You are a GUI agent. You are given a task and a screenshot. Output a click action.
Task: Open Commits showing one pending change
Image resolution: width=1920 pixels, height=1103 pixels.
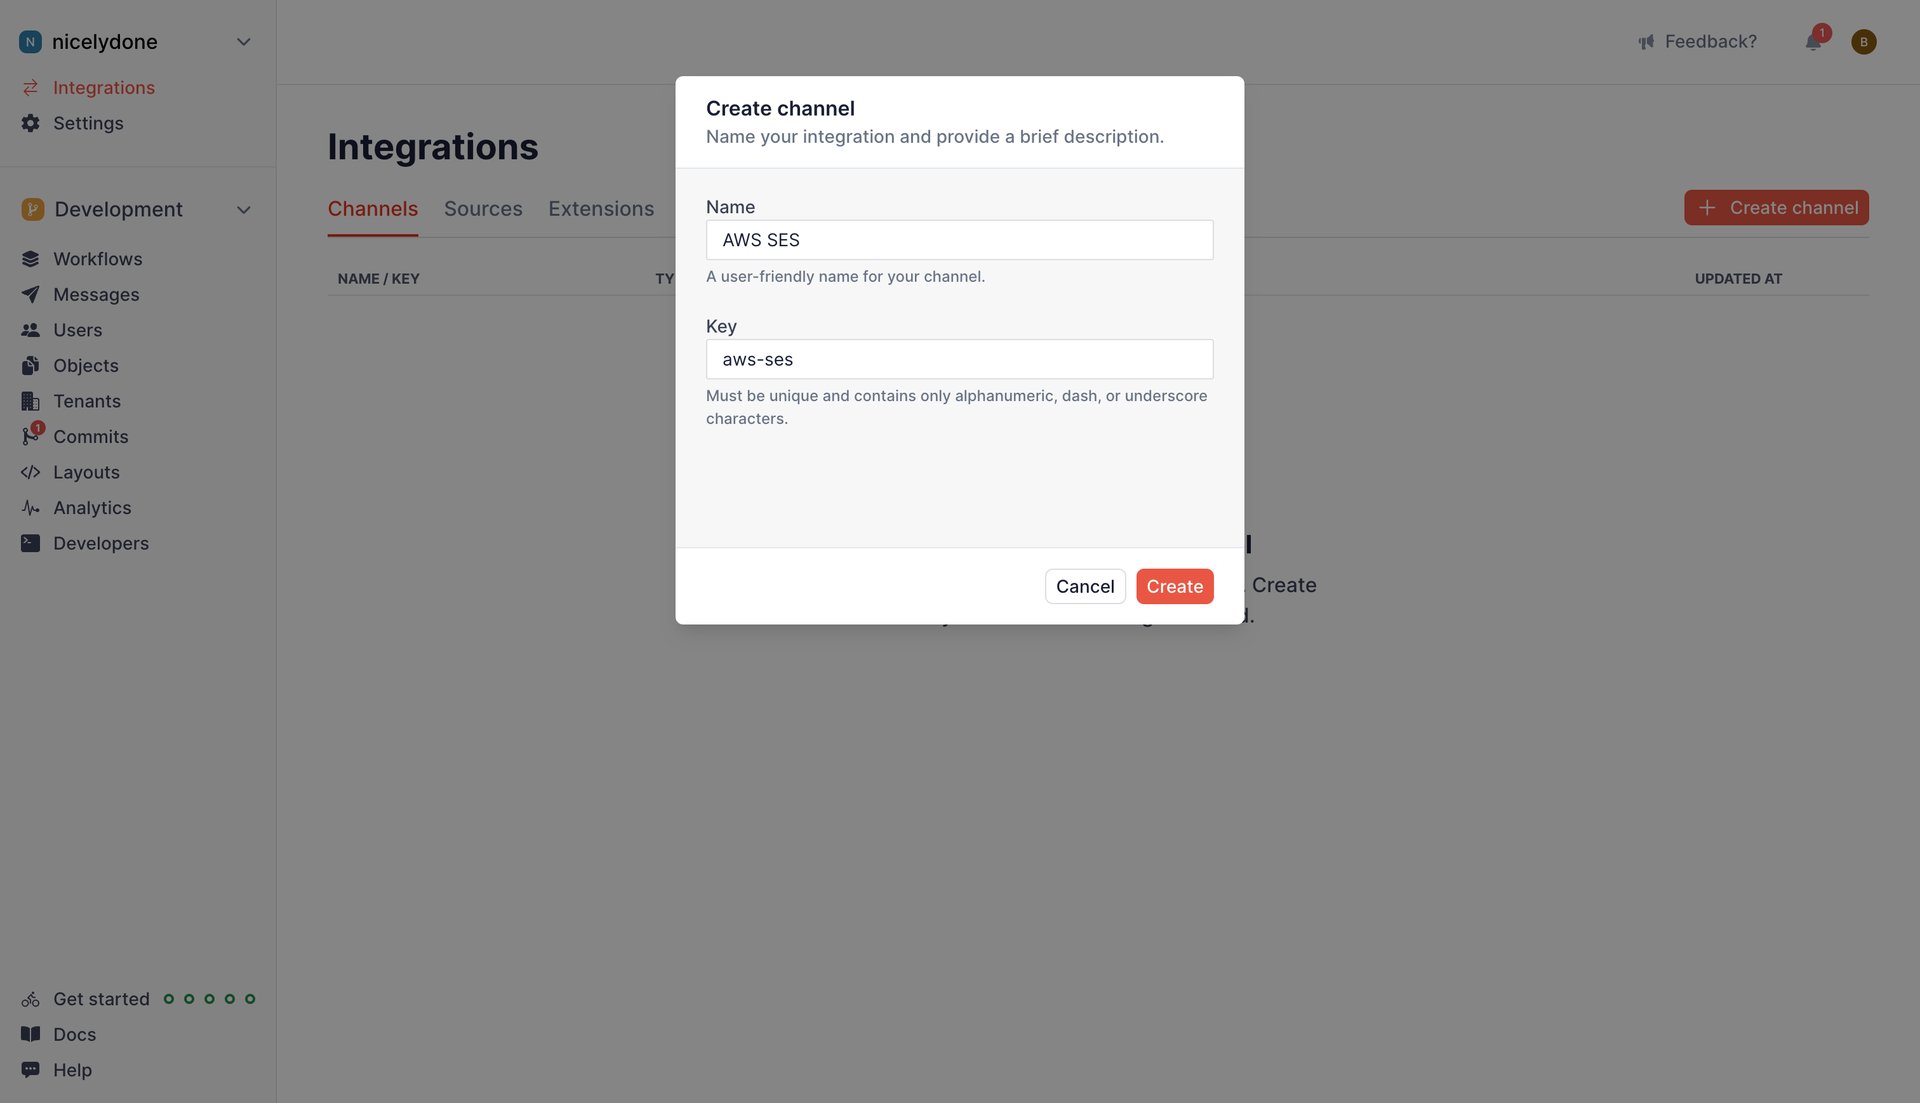pyautogui.click(x=90, y=436)
